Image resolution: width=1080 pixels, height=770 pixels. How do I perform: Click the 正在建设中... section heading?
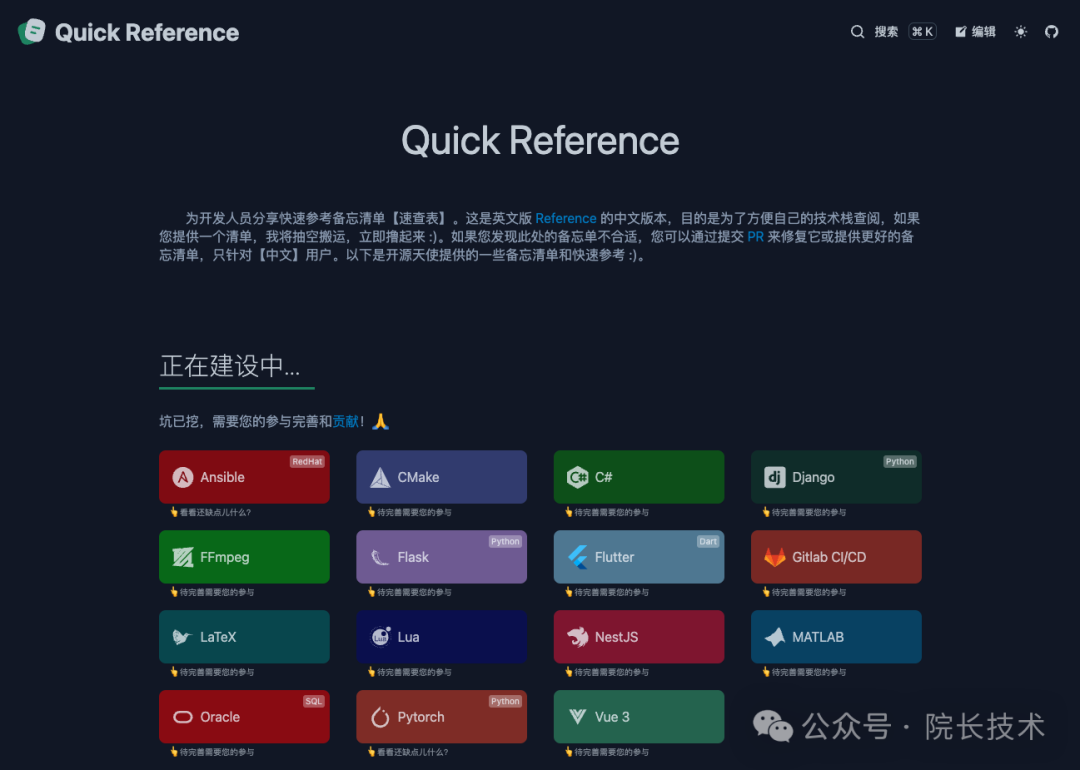(230, 366)
